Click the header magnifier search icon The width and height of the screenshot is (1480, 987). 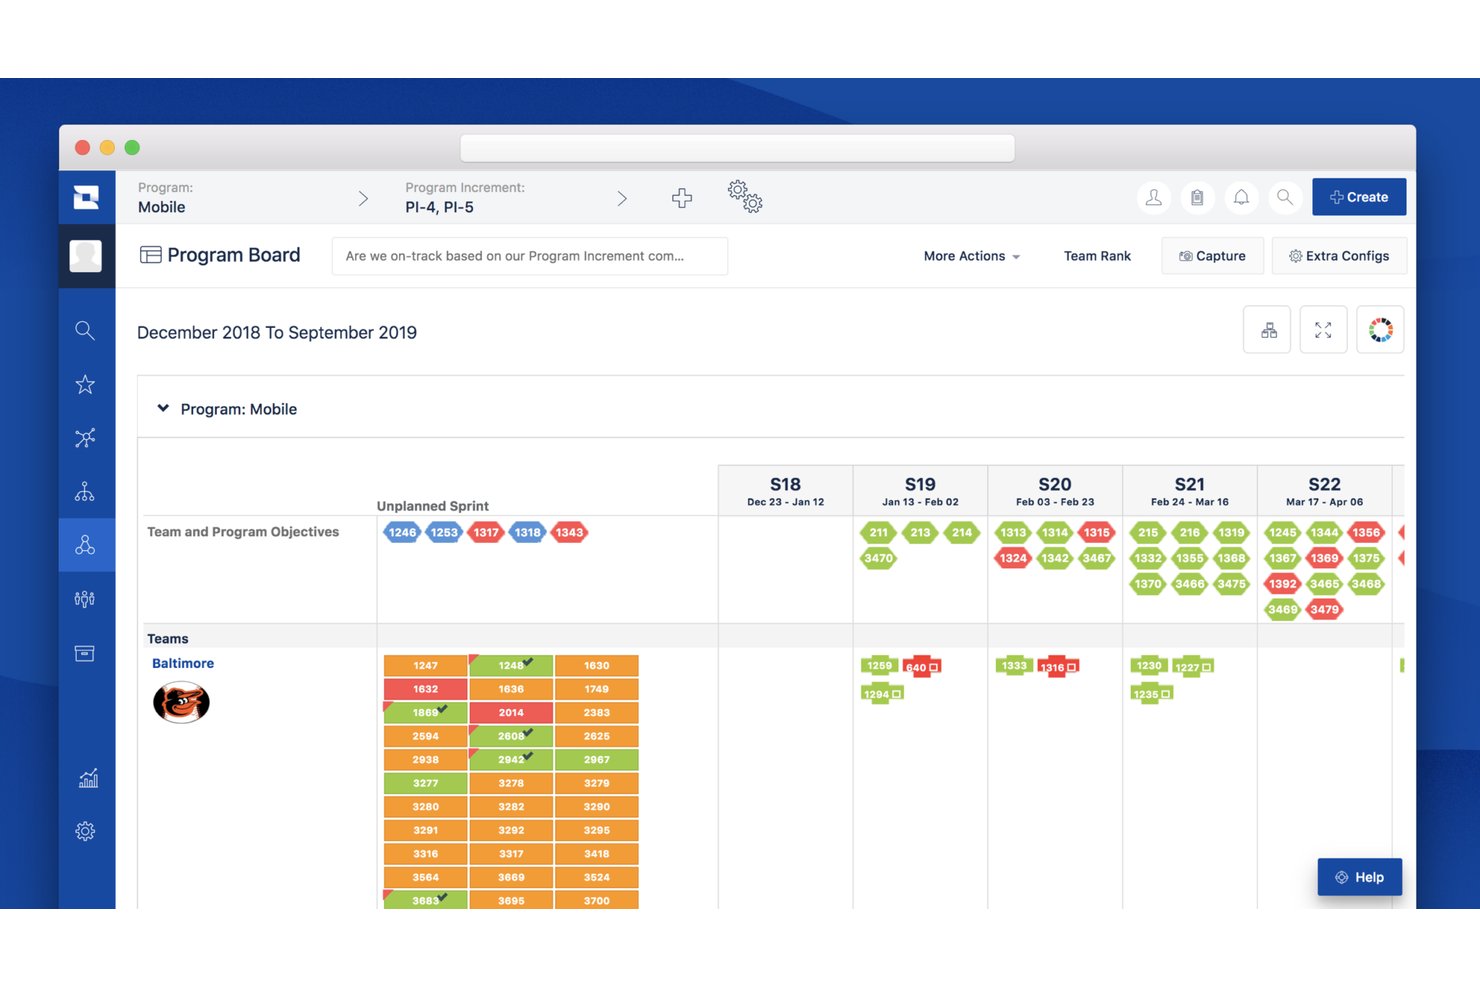pyautogui.click(x=1285, y=198)
